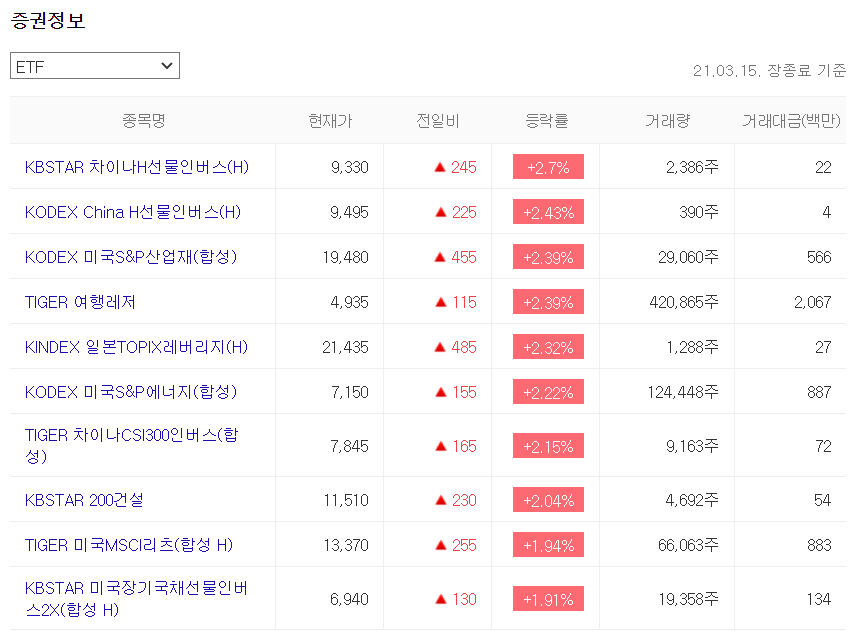The height and width of the screenshot is (637, 862).
Task: Click trading value 2,067
Action: pos(813,302)
